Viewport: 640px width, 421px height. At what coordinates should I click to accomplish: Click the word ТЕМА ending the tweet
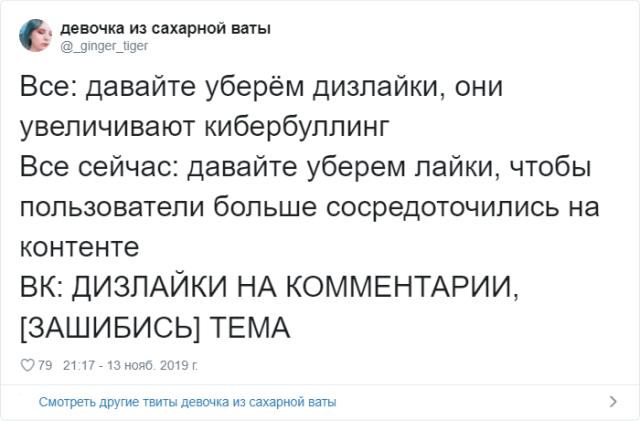point(250,327)
